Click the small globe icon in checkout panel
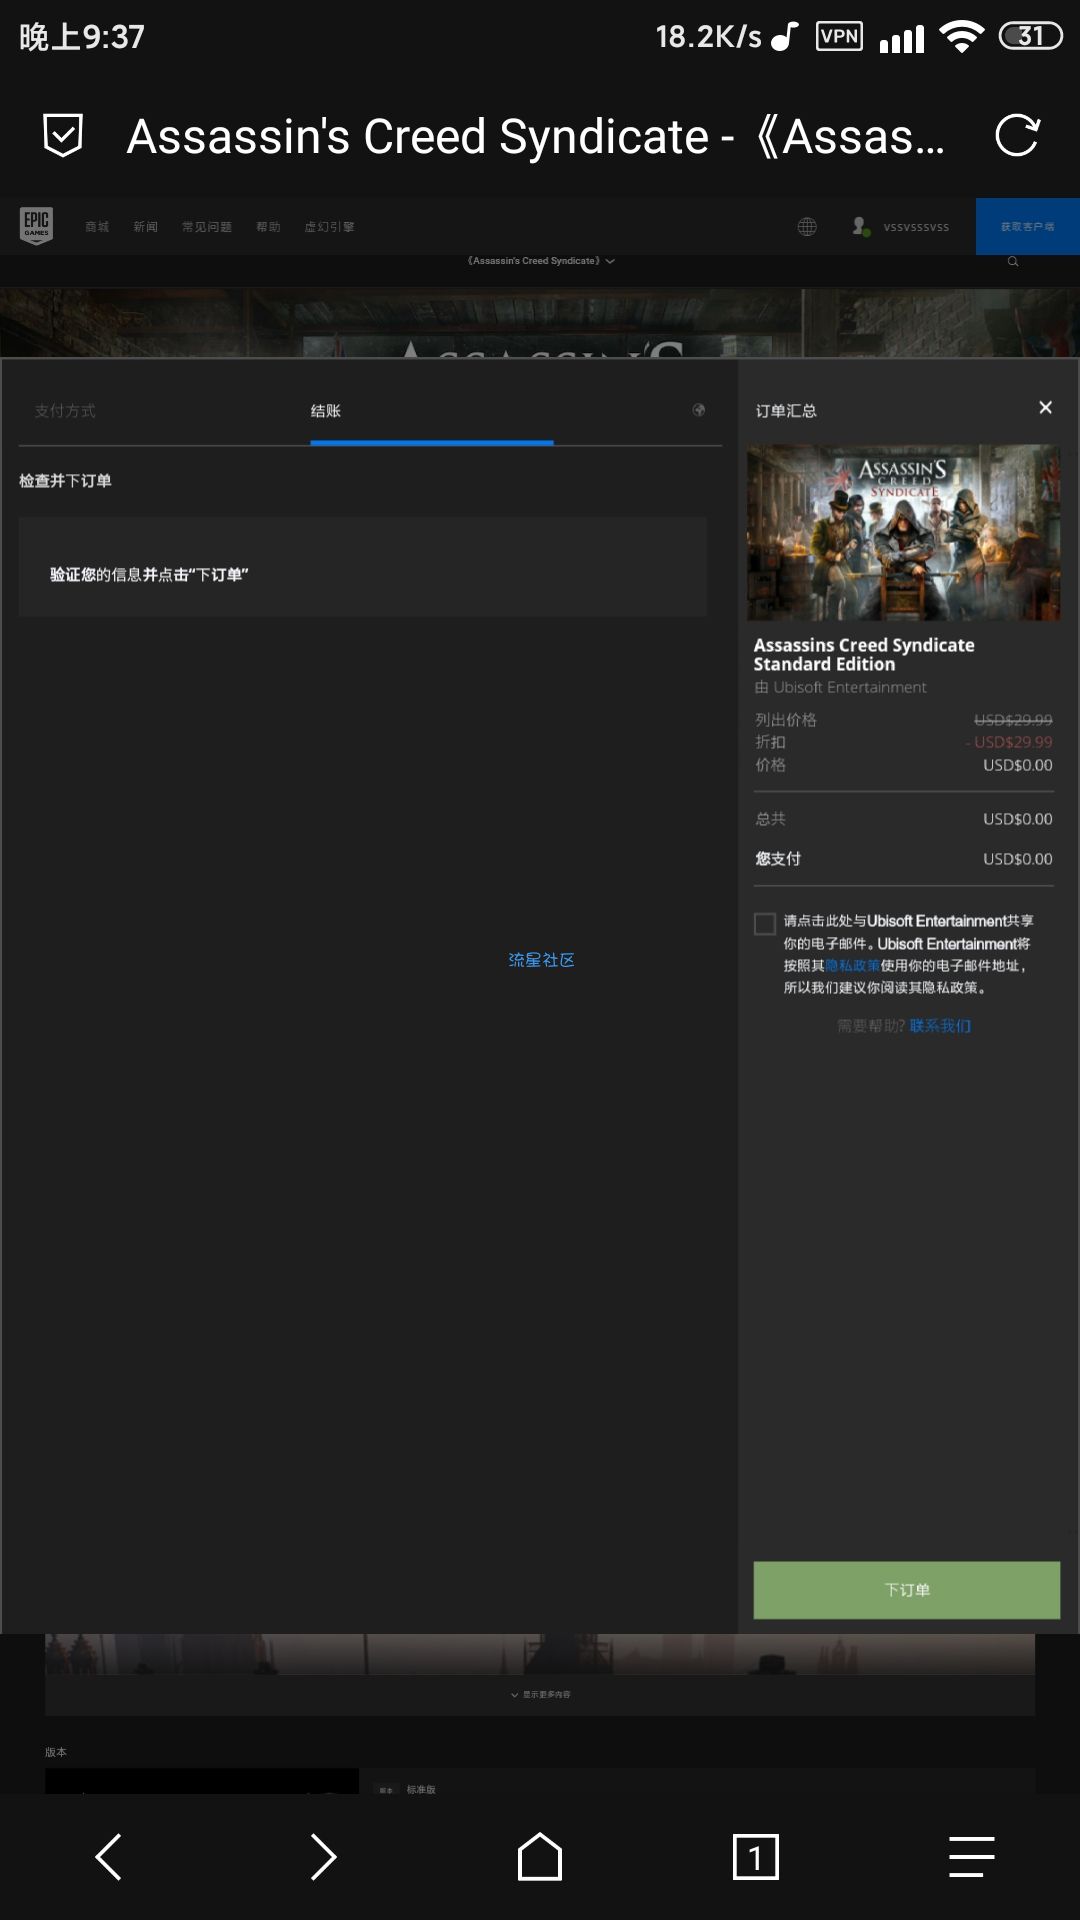The image size is (1080, 1920). [x=699, y=410]
